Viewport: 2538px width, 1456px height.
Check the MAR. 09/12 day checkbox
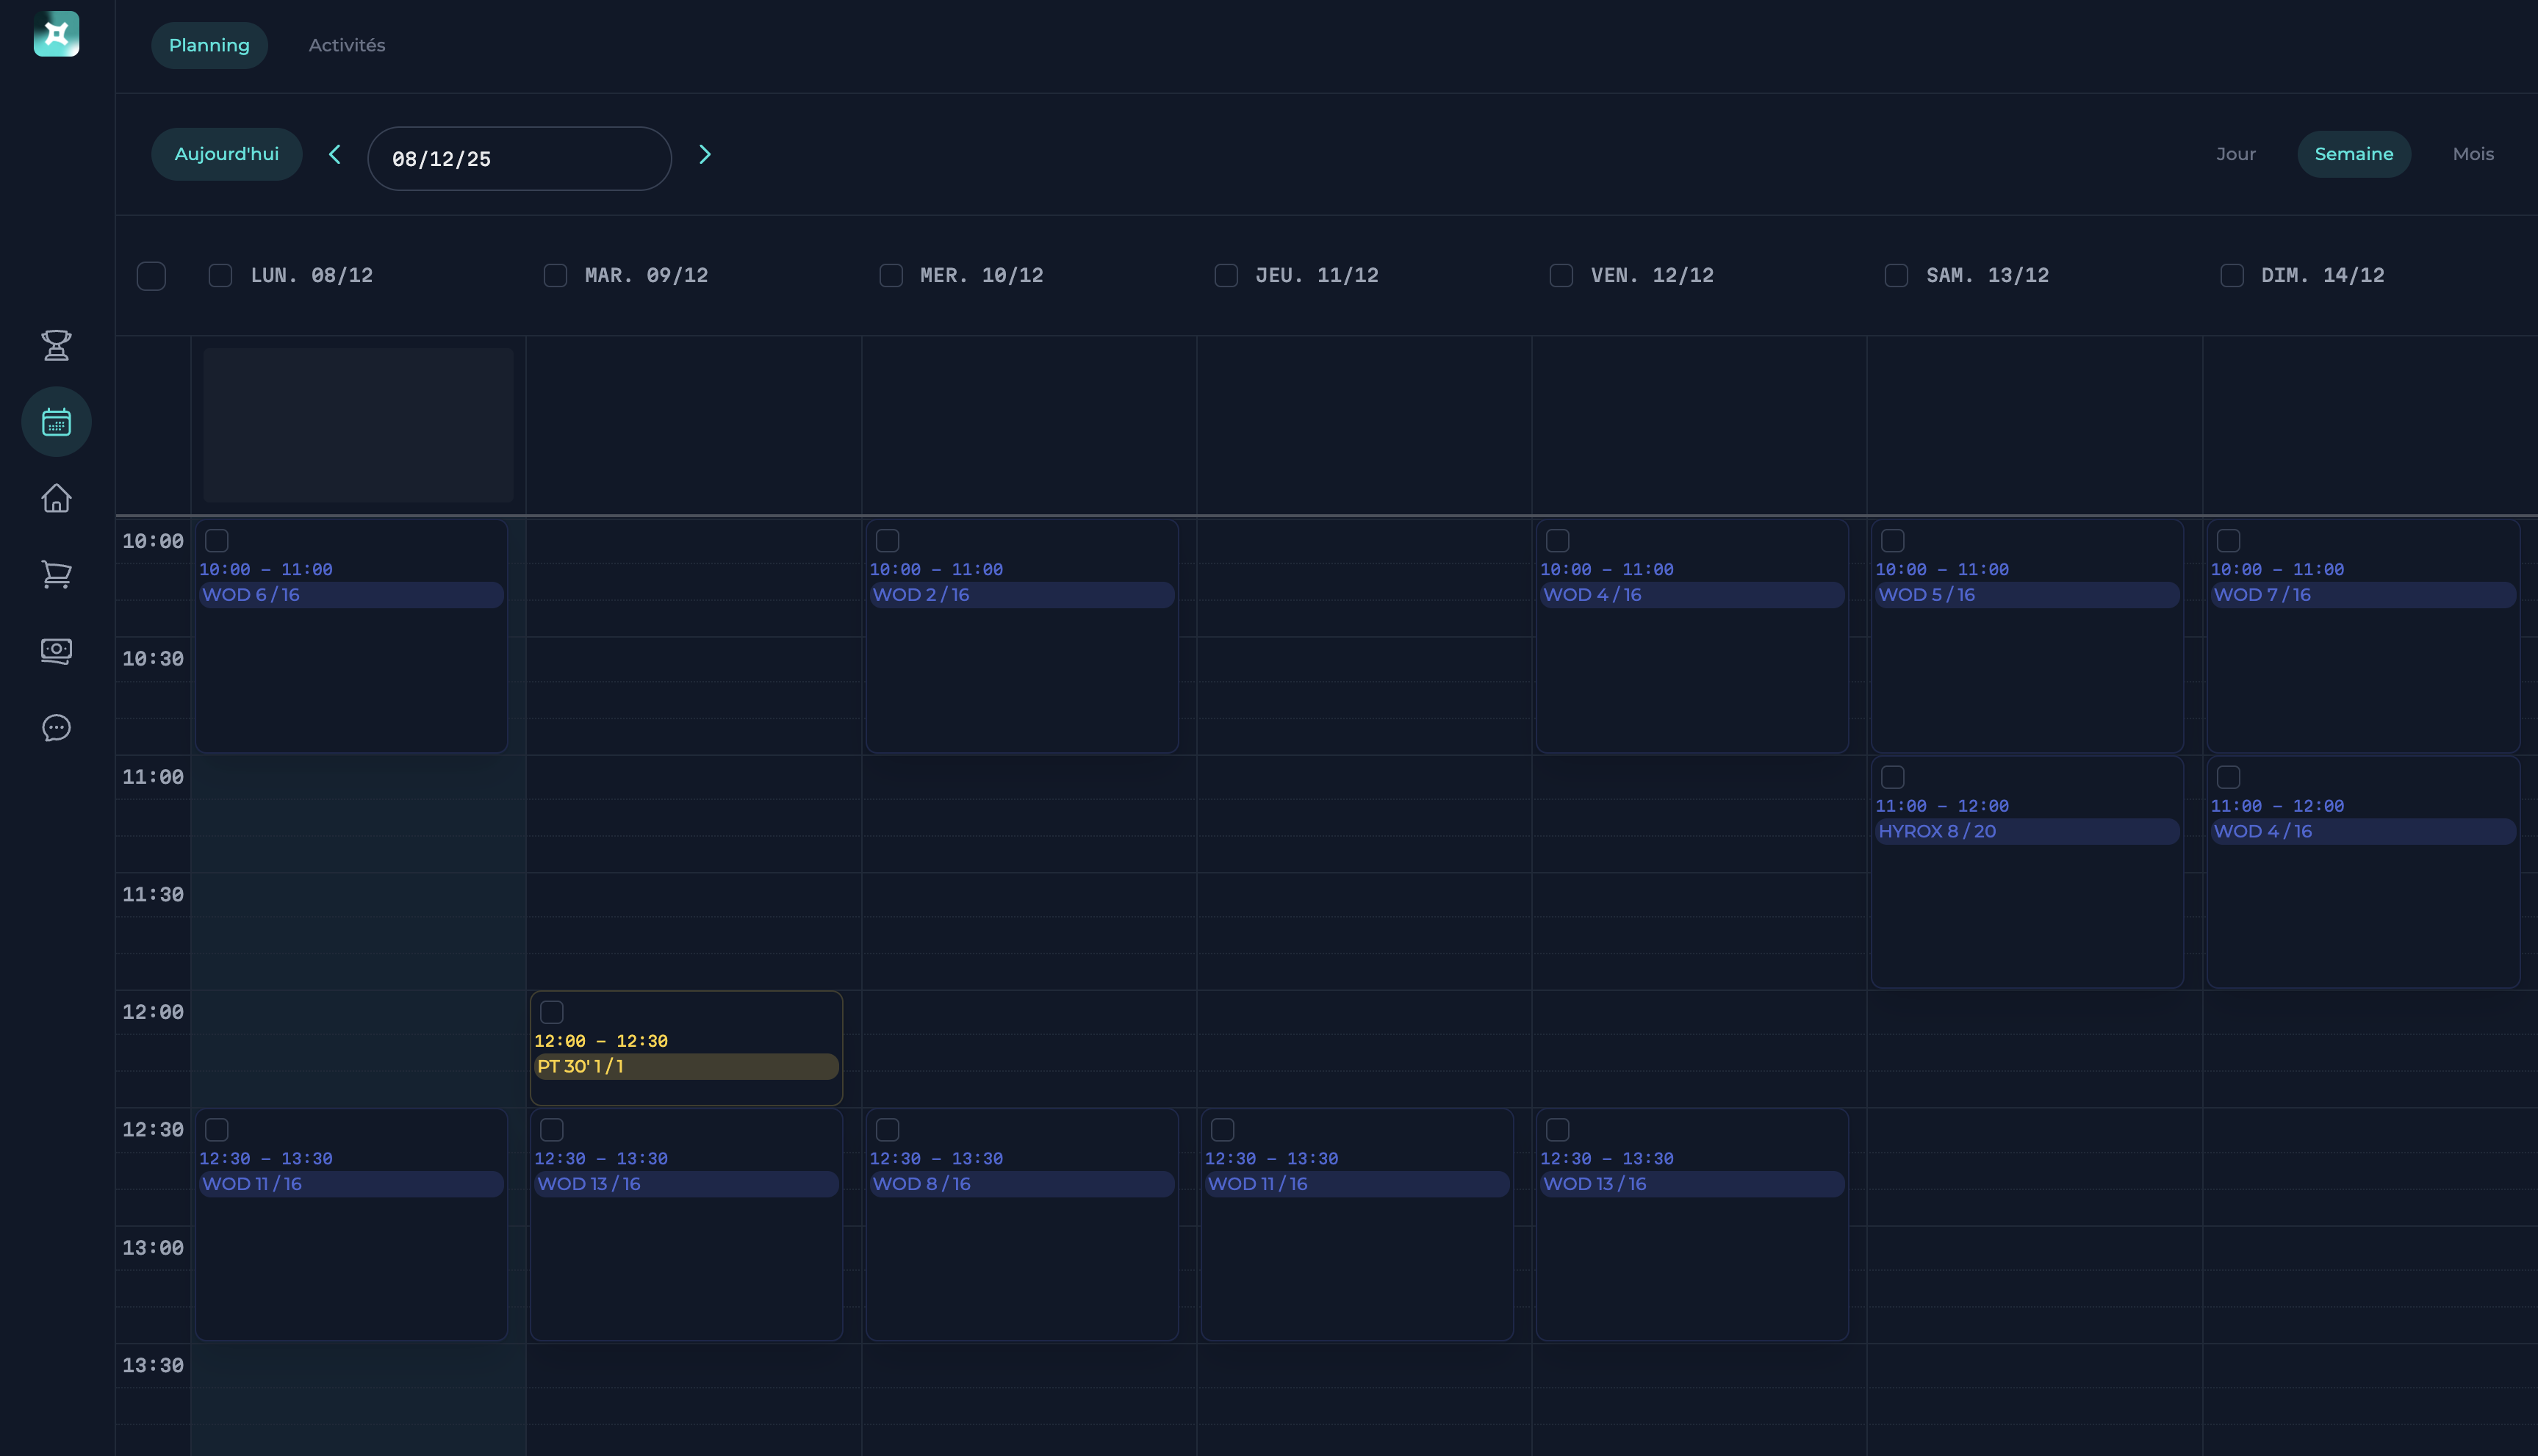click(556, 275)
